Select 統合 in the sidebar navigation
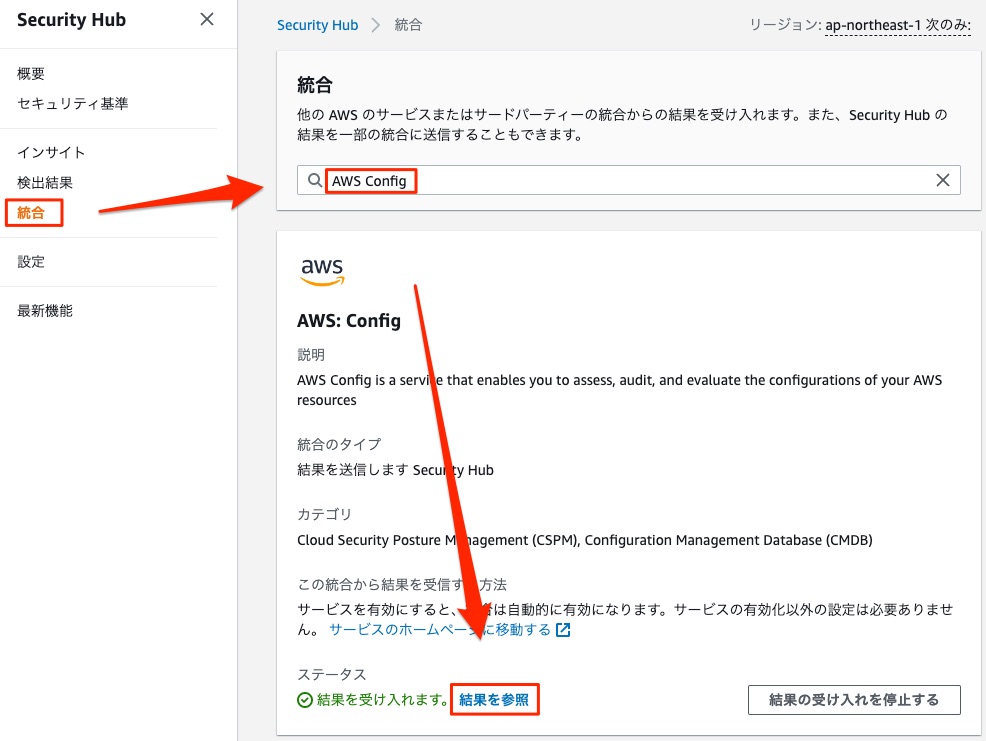This screenshot has width=986, height=741. pyautogui.click(x=31, y=213)
